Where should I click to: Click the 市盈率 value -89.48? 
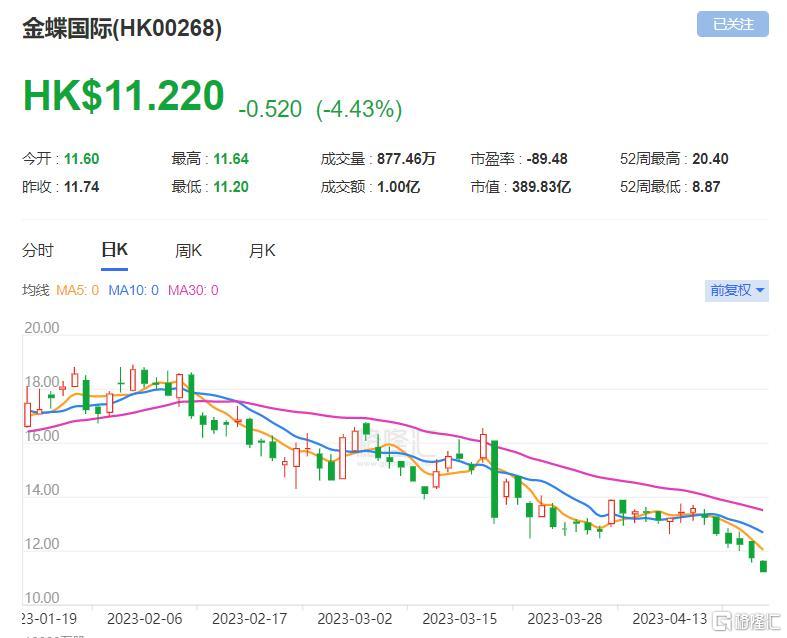(547, 159)
